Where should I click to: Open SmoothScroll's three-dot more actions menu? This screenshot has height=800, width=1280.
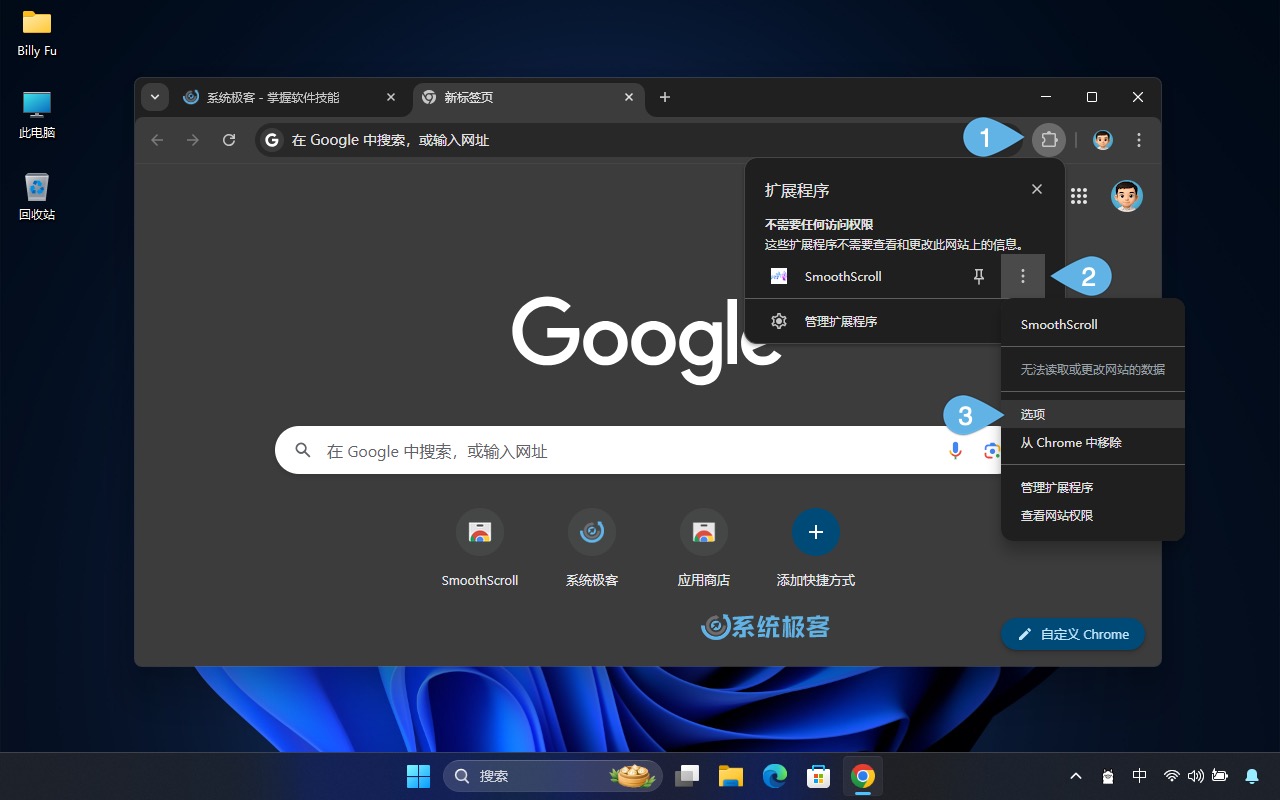point(1022,276)
